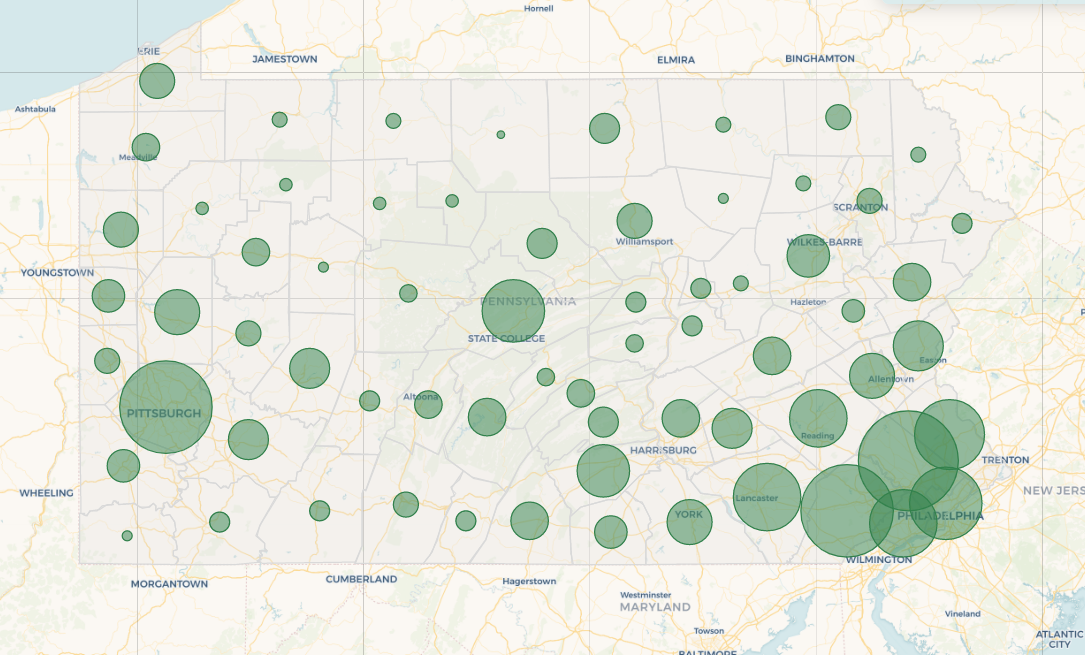
Task: Click the large Pittsburgh bubble
Action: point(166,407)
